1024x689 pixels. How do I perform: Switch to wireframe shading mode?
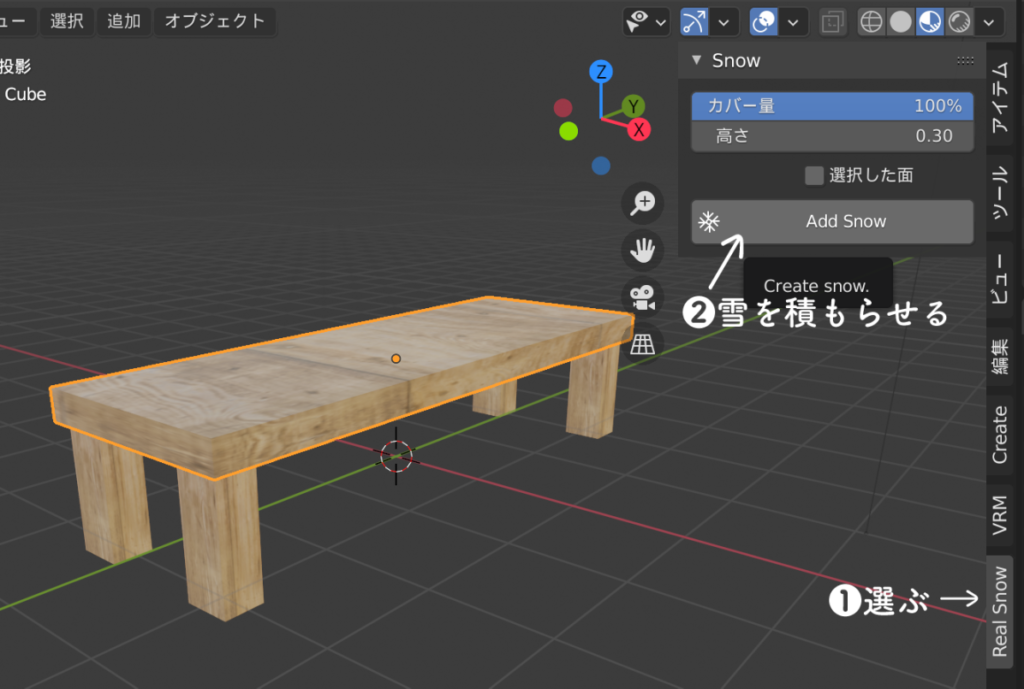[871, 22]
